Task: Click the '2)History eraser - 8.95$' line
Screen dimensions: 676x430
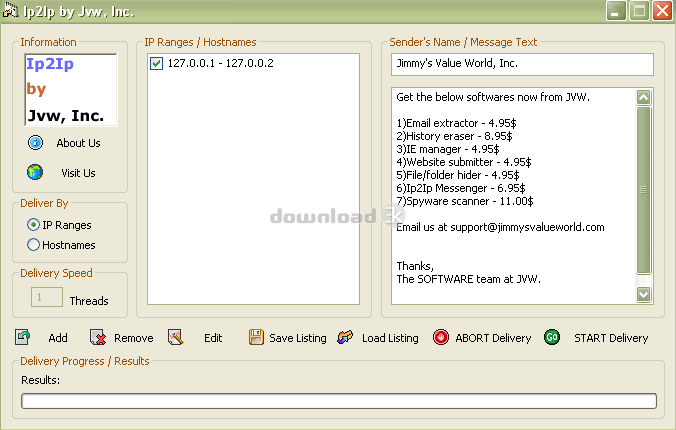Action: point(454,136)
